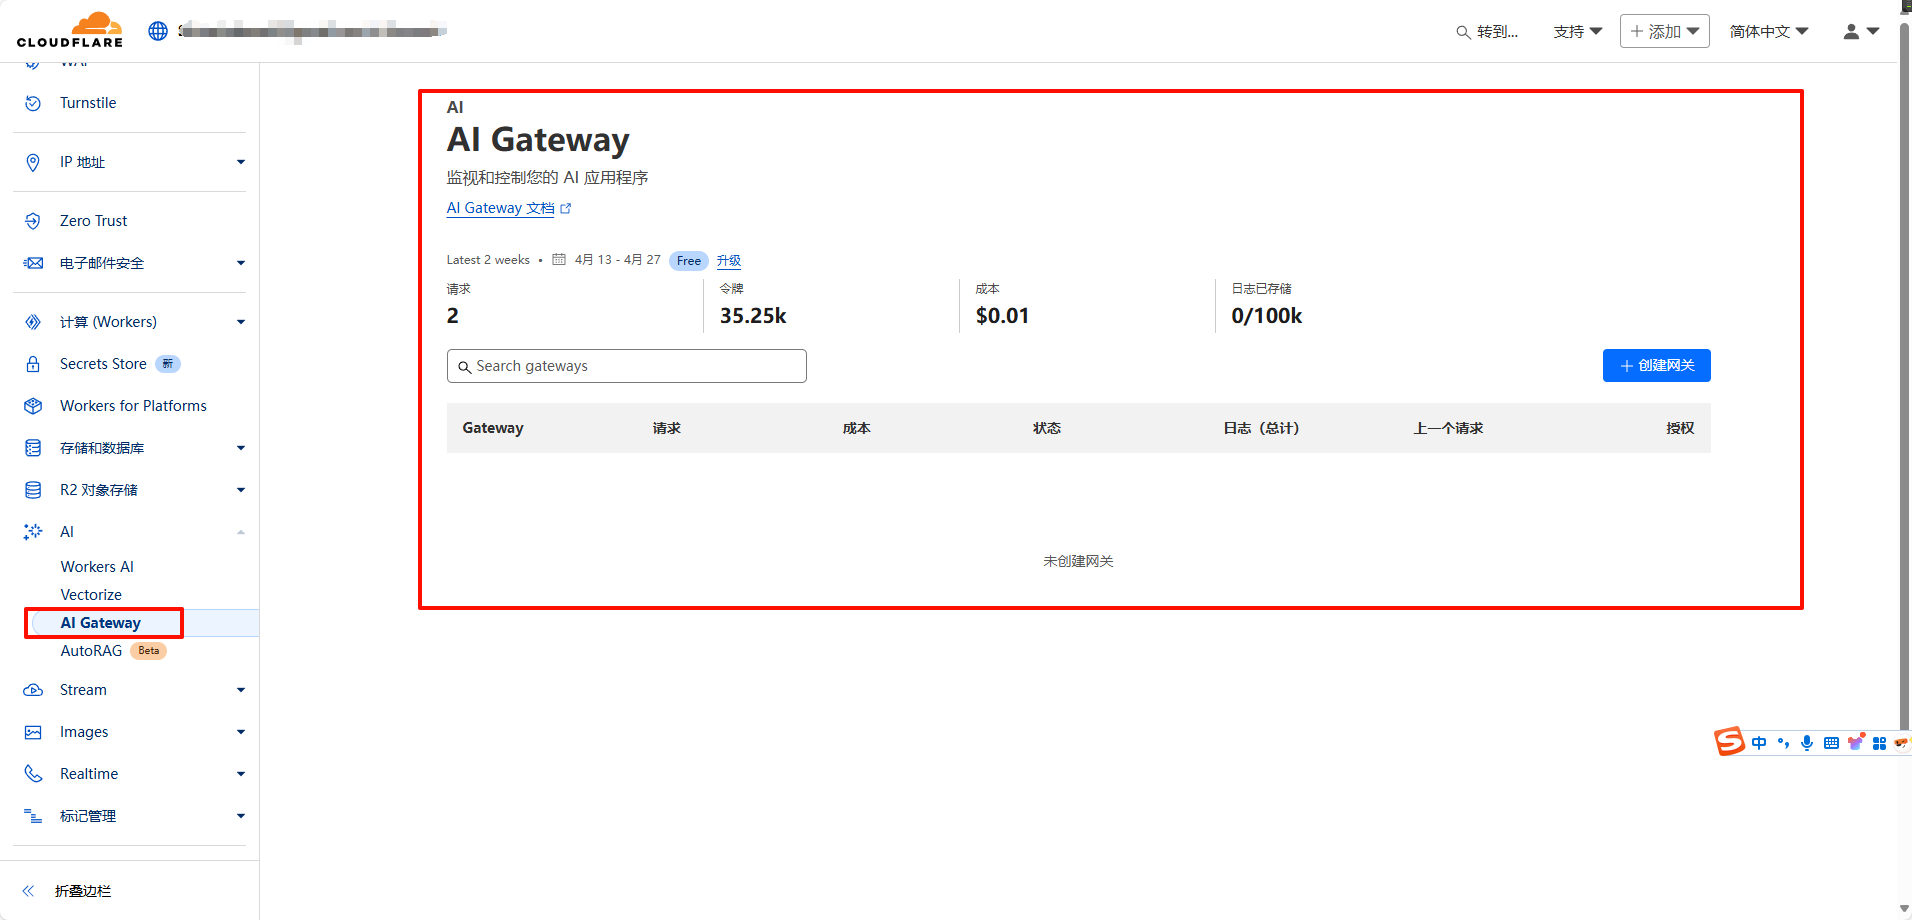This screenshot has width=1912, height=920.
Task: Click the Zero Trust sidebar icon
Action: coord(33,221)
